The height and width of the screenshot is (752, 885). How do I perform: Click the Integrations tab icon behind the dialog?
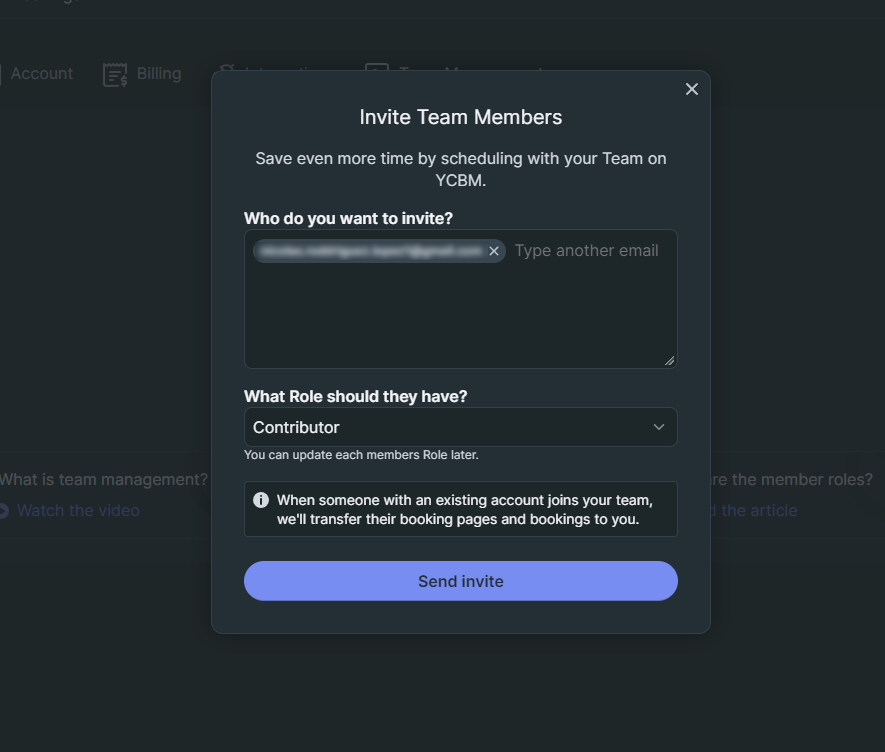coord(227,68)
